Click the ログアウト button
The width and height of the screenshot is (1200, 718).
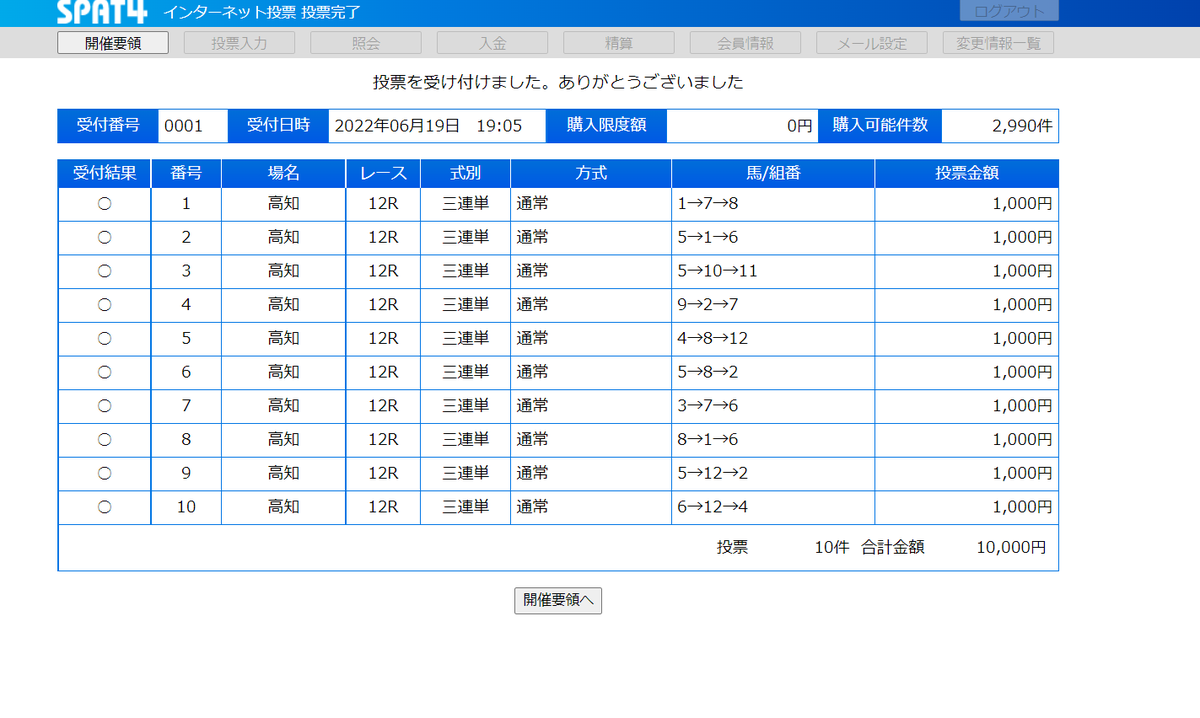pos(1009,11)
